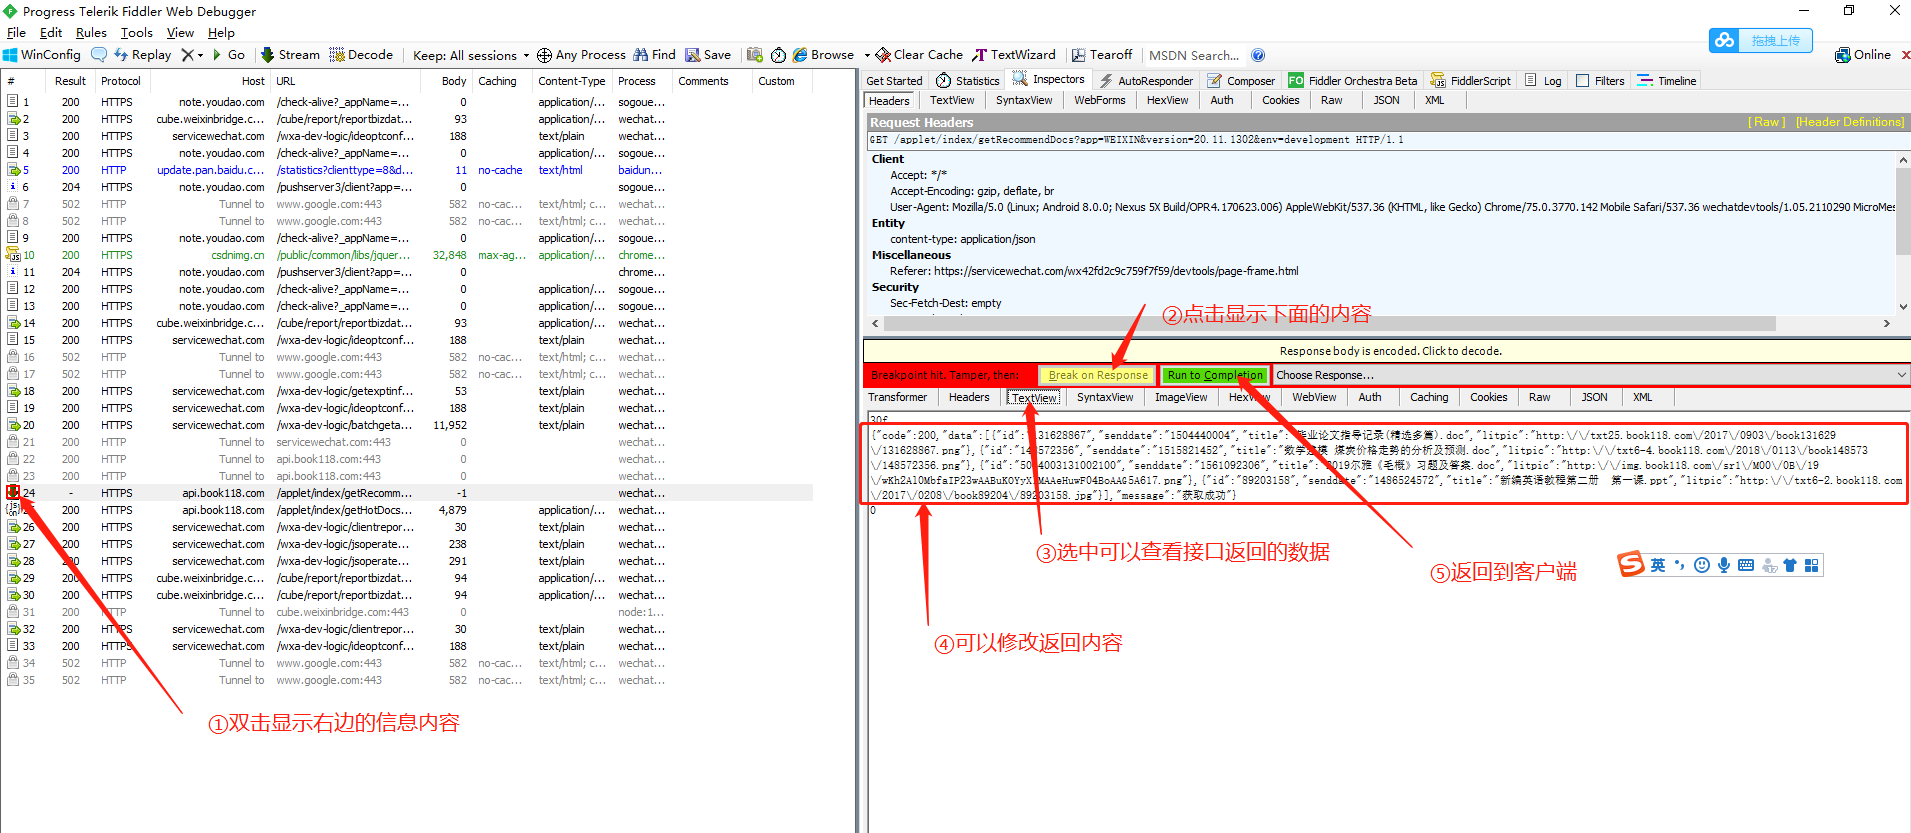This screenshot has width=1911, height=833.
Task: Click the blue cloud upload widget
Action: (x=1760, y=40)
